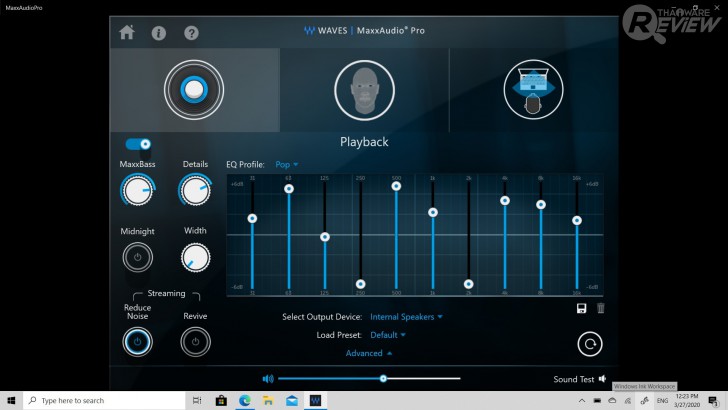
Task: Save the EQ preset with floppy icon
Action: (x=581, y=308)
